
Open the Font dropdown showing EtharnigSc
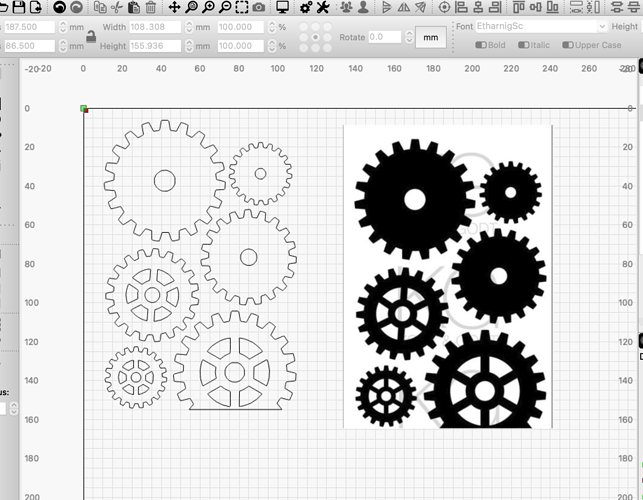tap(541, 26)
